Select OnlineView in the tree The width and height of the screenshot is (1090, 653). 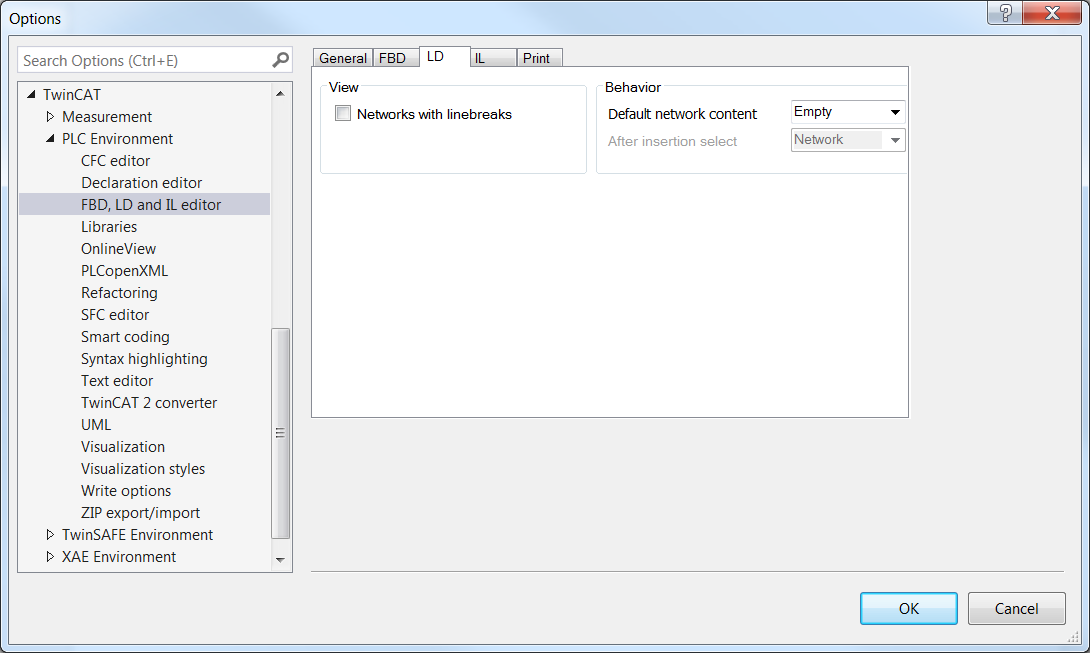coord(118,249)
